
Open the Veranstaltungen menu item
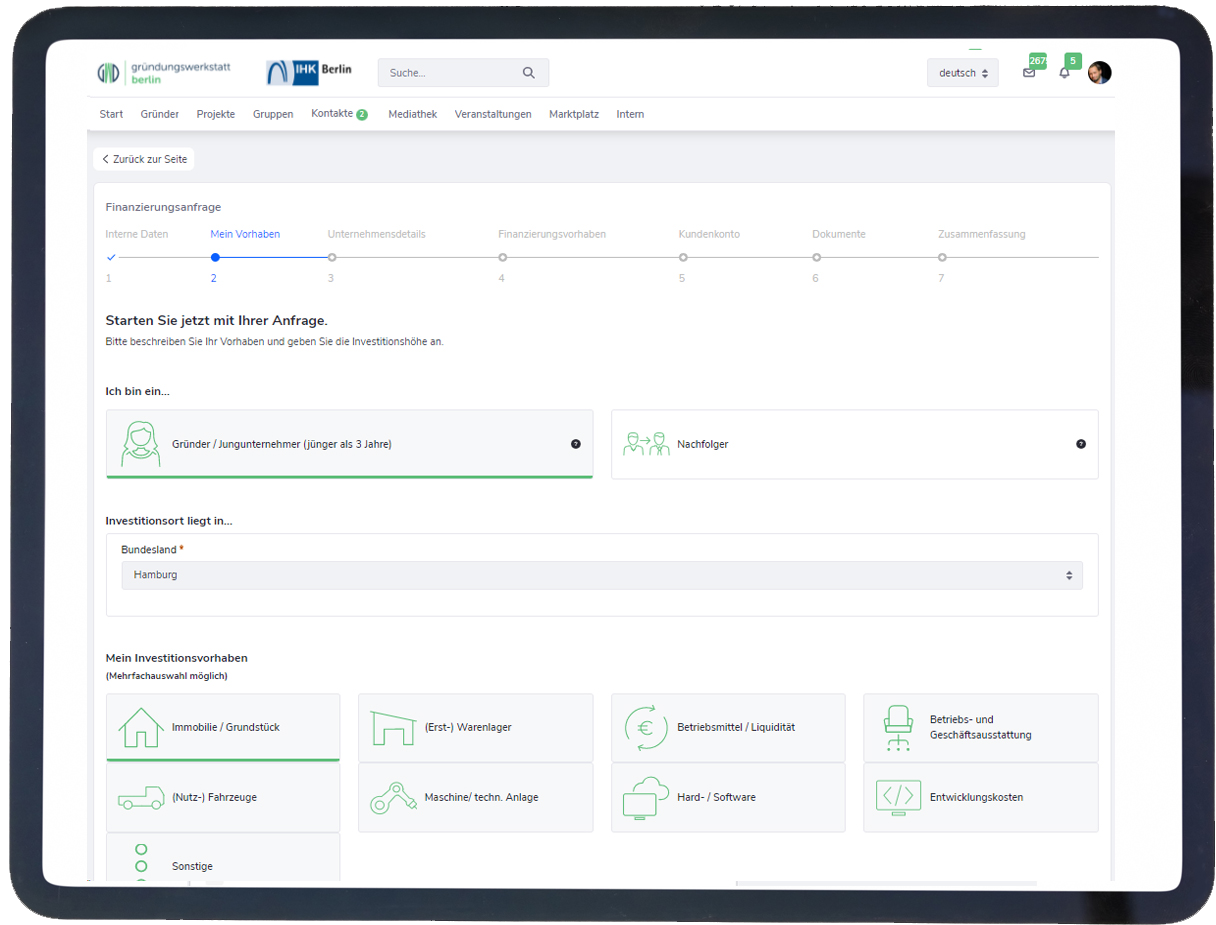[x=493, y=114]
